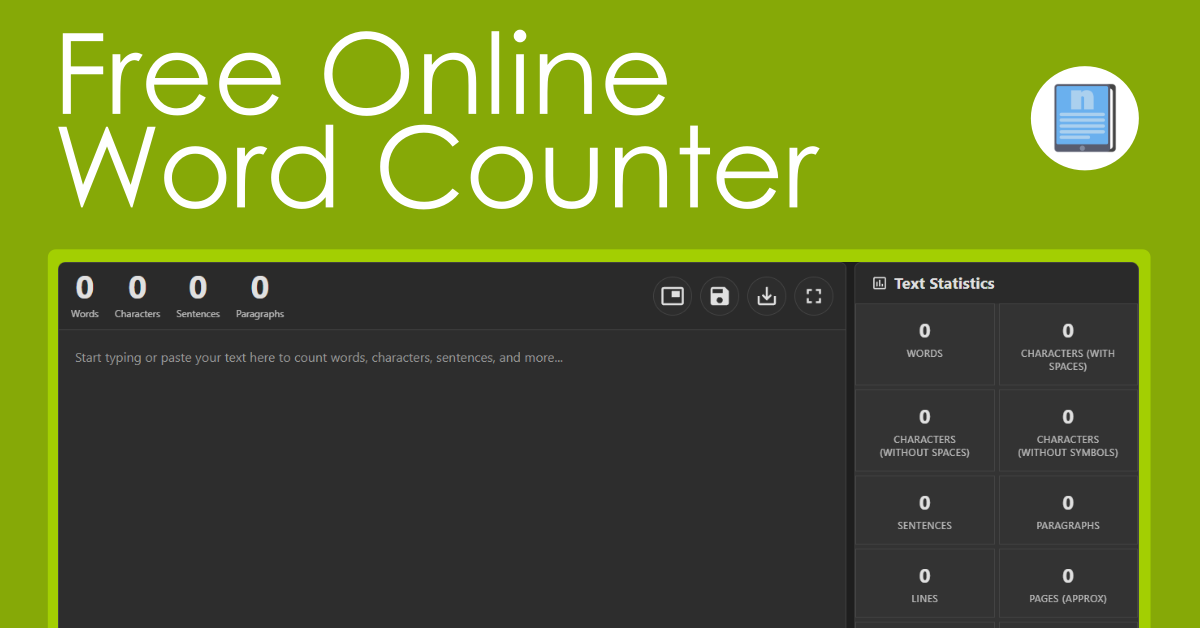
Task: Click the PARAGRAPHS statistics card
Action: click(x=1067, y=510)
